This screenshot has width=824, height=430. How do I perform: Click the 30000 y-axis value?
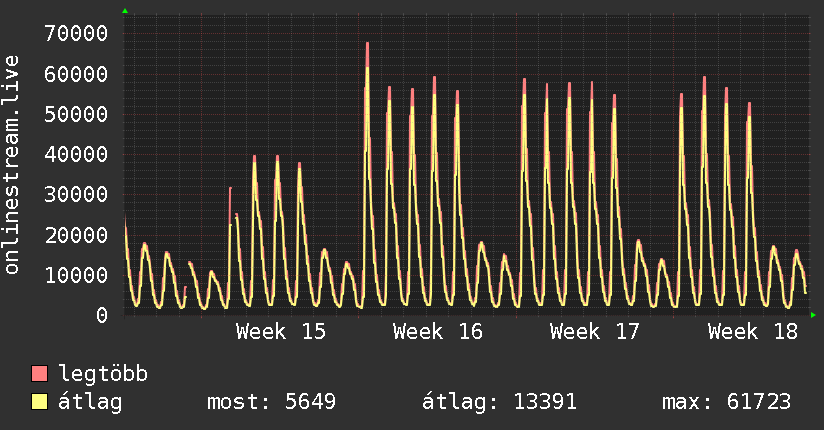[x=76, y=194]
